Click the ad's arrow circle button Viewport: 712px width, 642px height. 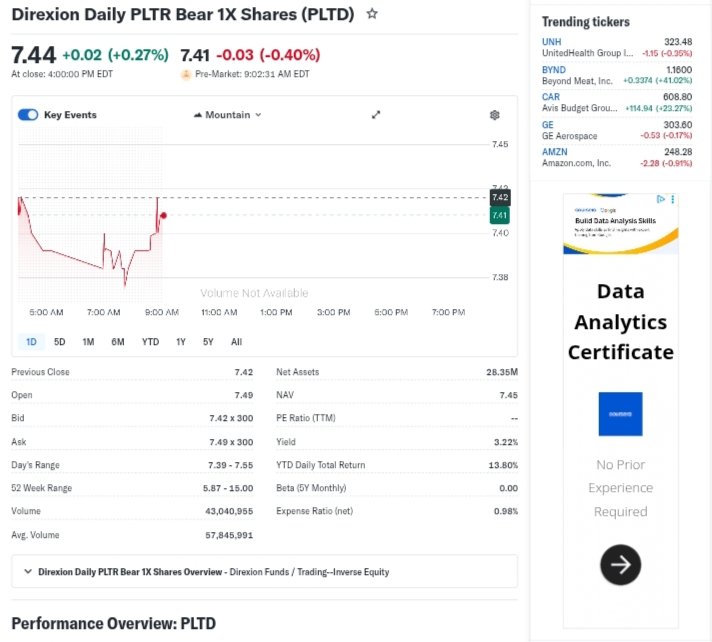pos(620,566)
